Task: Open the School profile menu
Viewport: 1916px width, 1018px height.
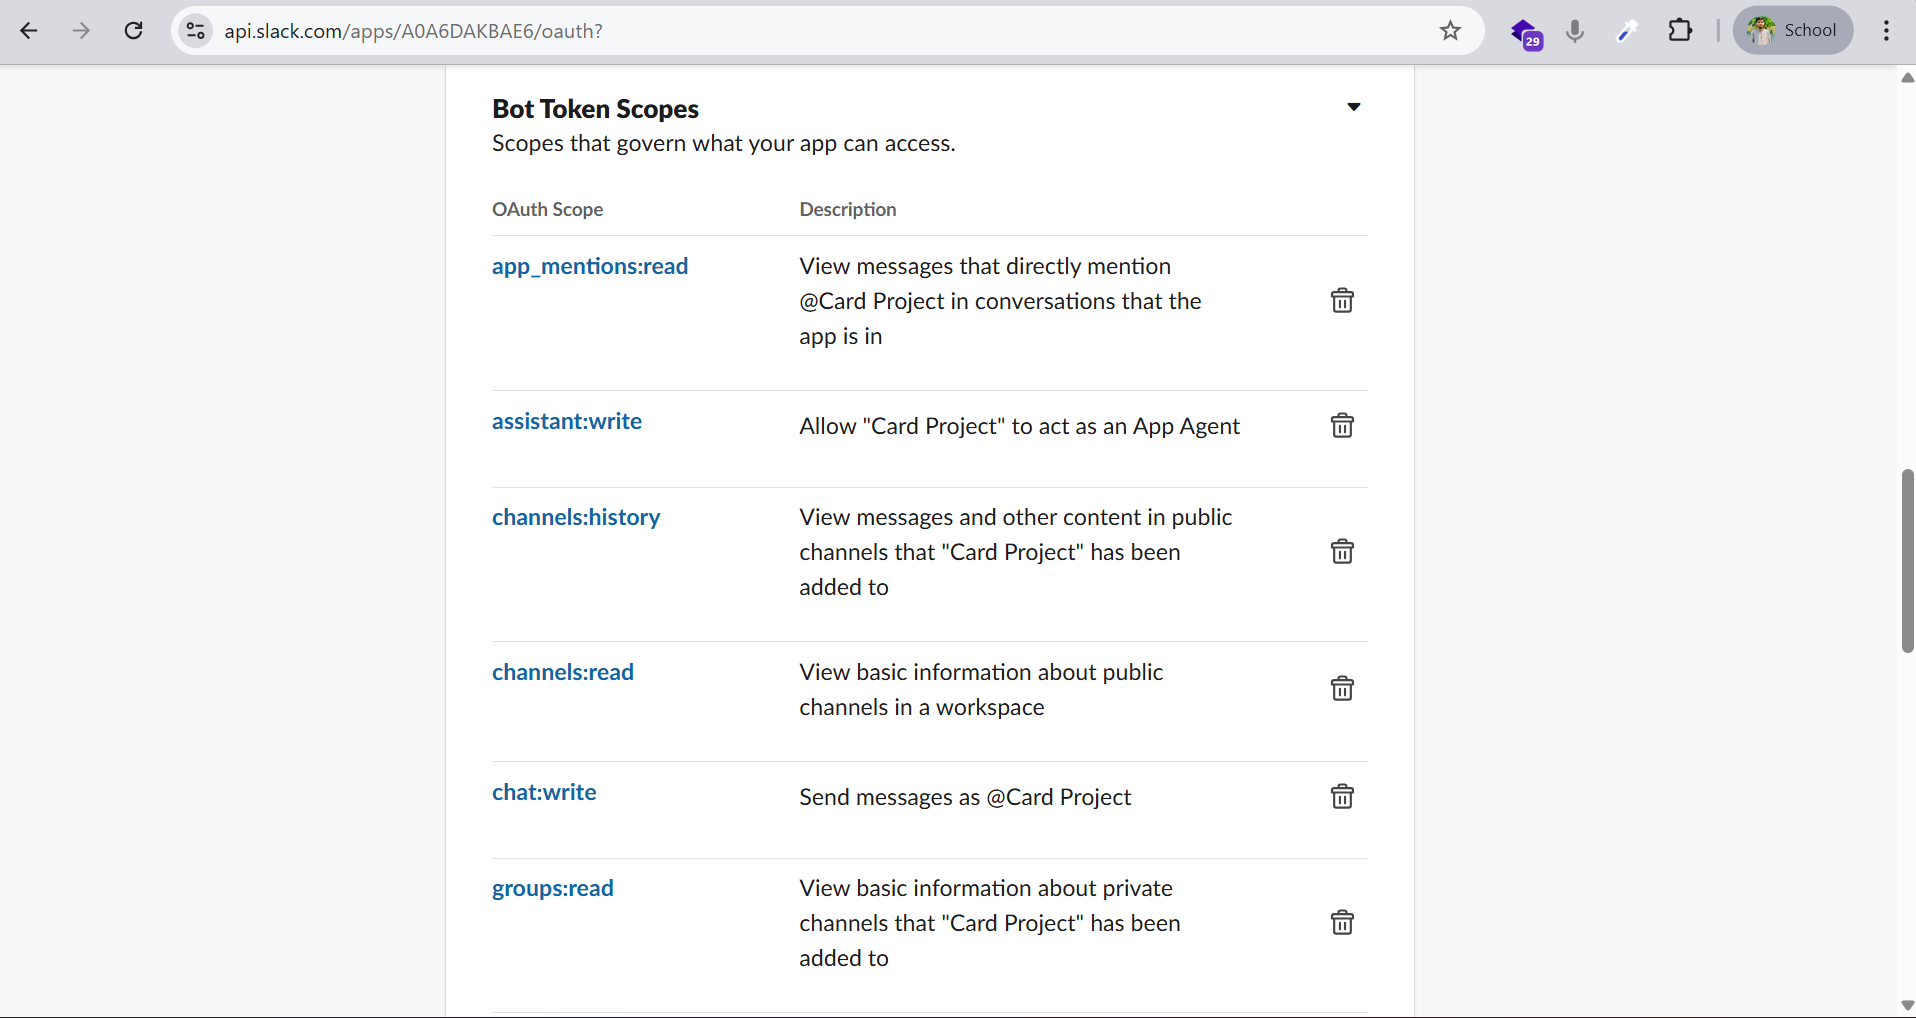Action: [1792, 31]
